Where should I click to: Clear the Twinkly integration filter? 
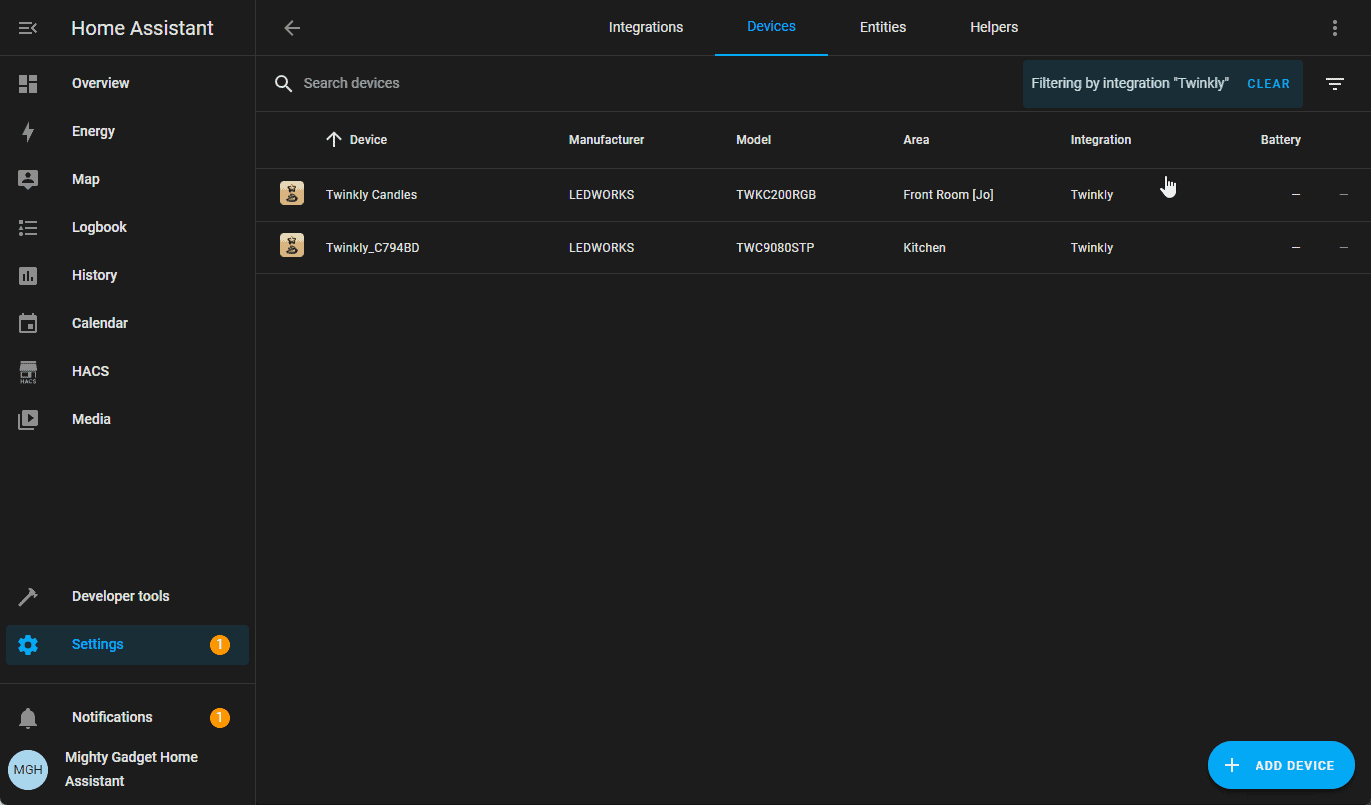click(1268, 84)
